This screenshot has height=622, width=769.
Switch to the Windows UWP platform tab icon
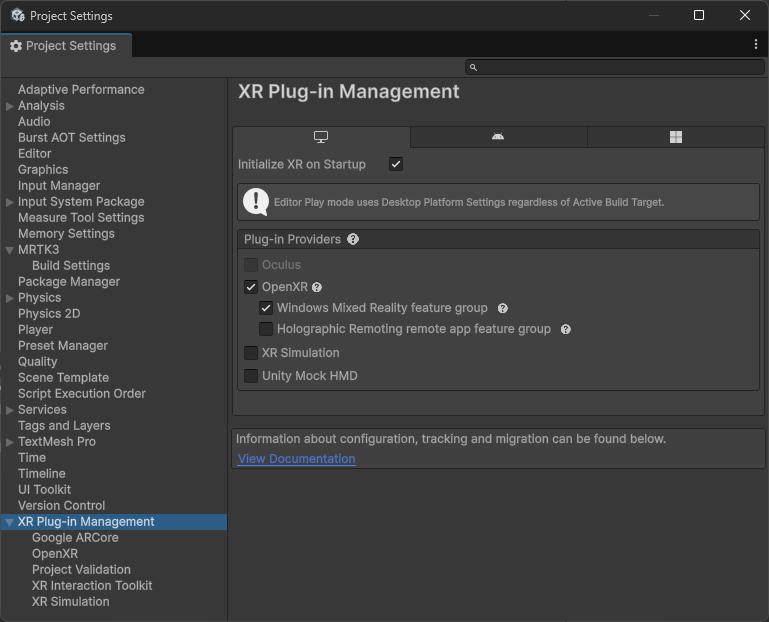676,137
